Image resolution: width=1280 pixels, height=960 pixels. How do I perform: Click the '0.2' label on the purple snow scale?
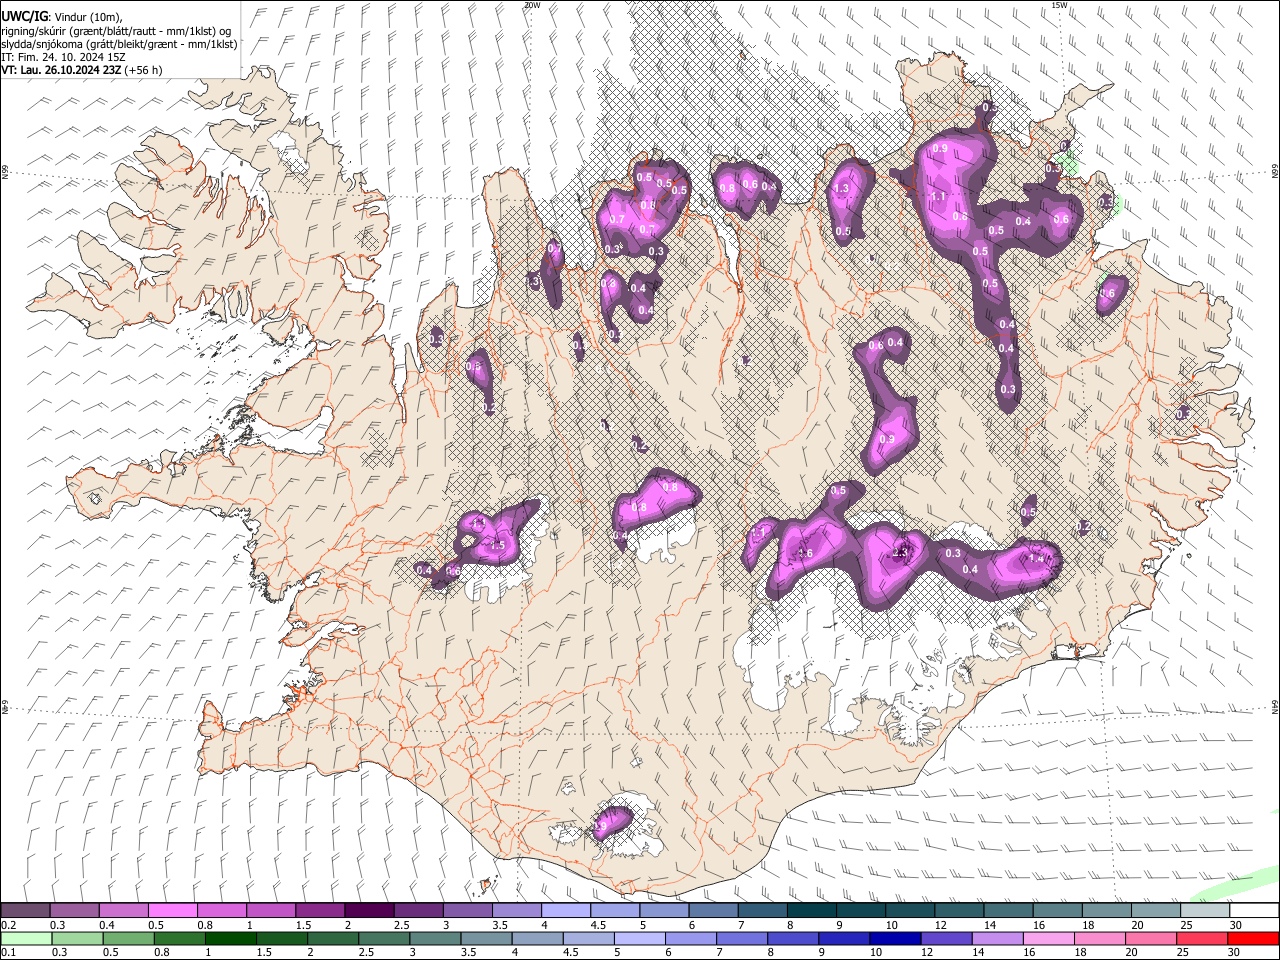[x=8, y=925]
